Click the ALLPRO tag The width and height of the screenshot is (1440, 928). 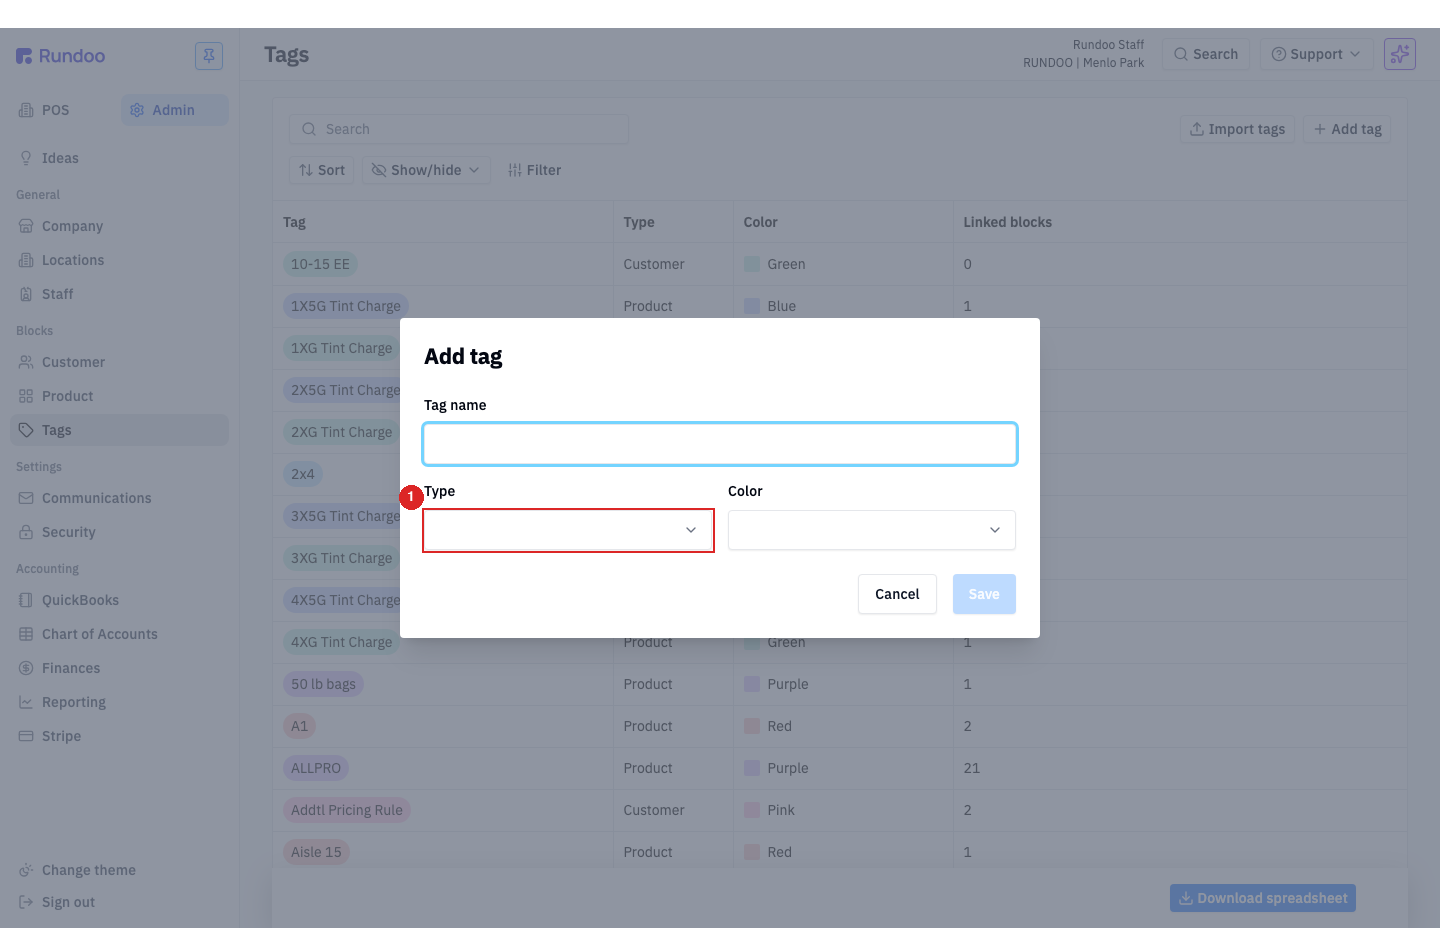pyautogui.click(x=316, y=768)
